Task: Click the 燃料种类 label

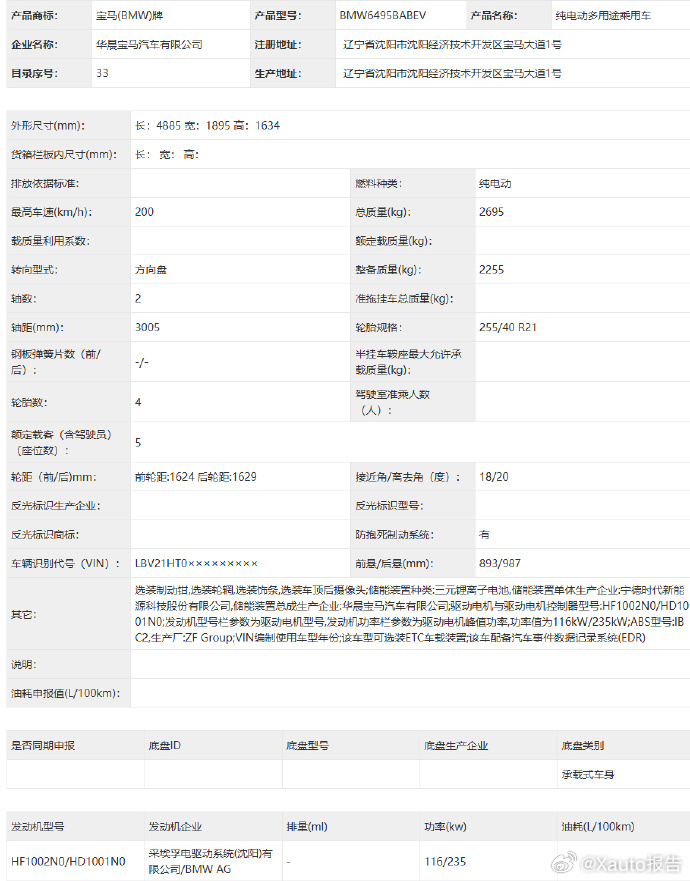Action: [378, 183]
